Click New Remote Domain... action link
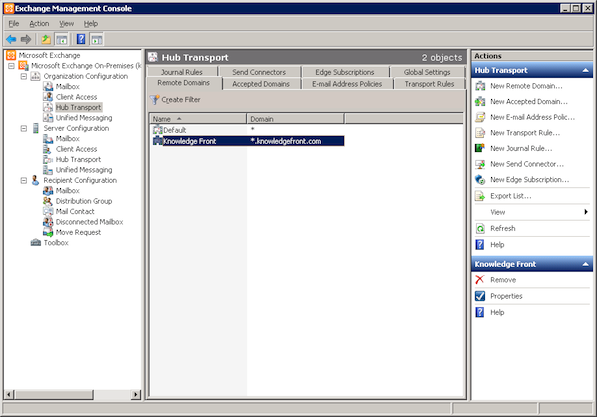 [x=526, y=86]
